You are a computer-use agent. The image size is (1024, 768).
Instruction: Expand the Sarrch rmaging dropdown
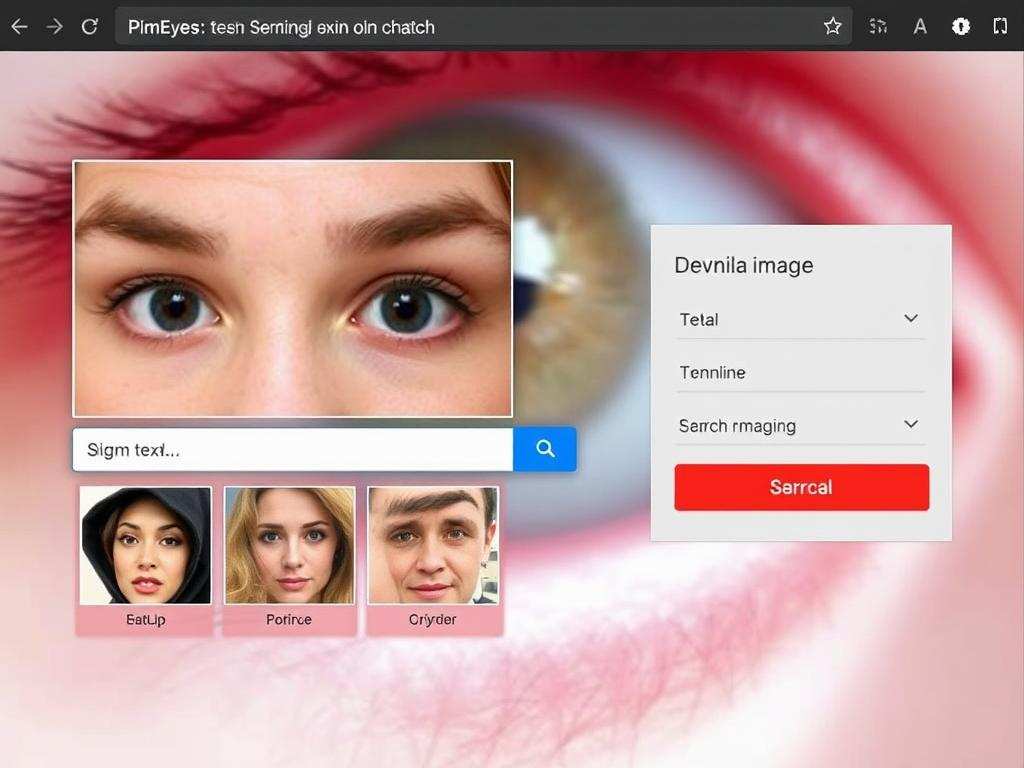pyautogui.click(x=801, y=426)
